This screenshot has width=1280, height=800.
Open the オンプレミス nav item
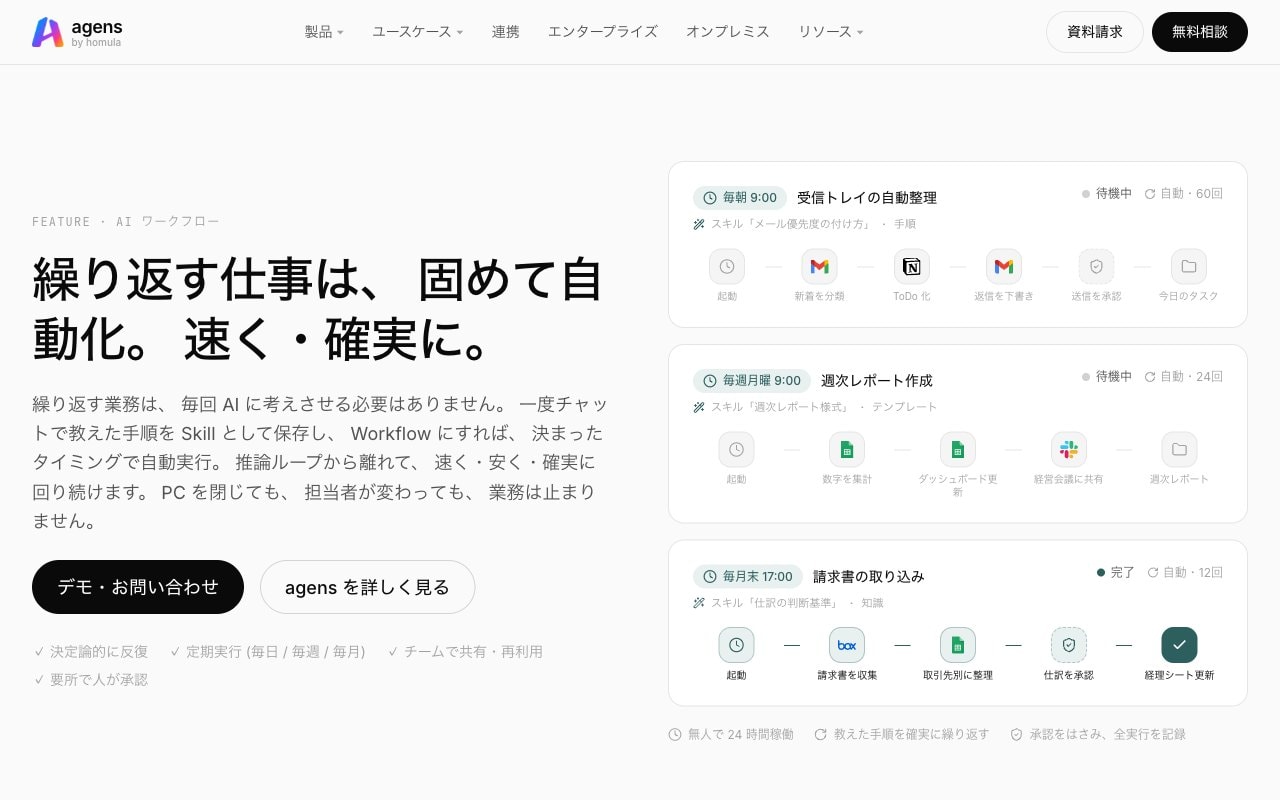click(728, 32)
